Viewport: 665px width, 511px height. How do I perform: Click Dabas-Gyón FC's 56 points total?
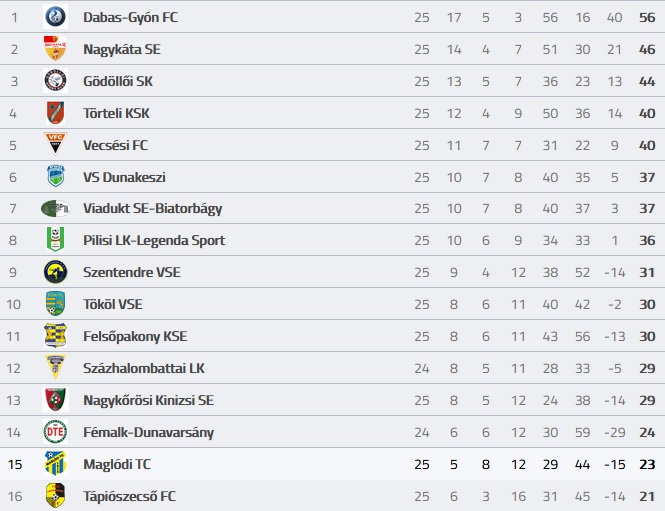(647, 17)
